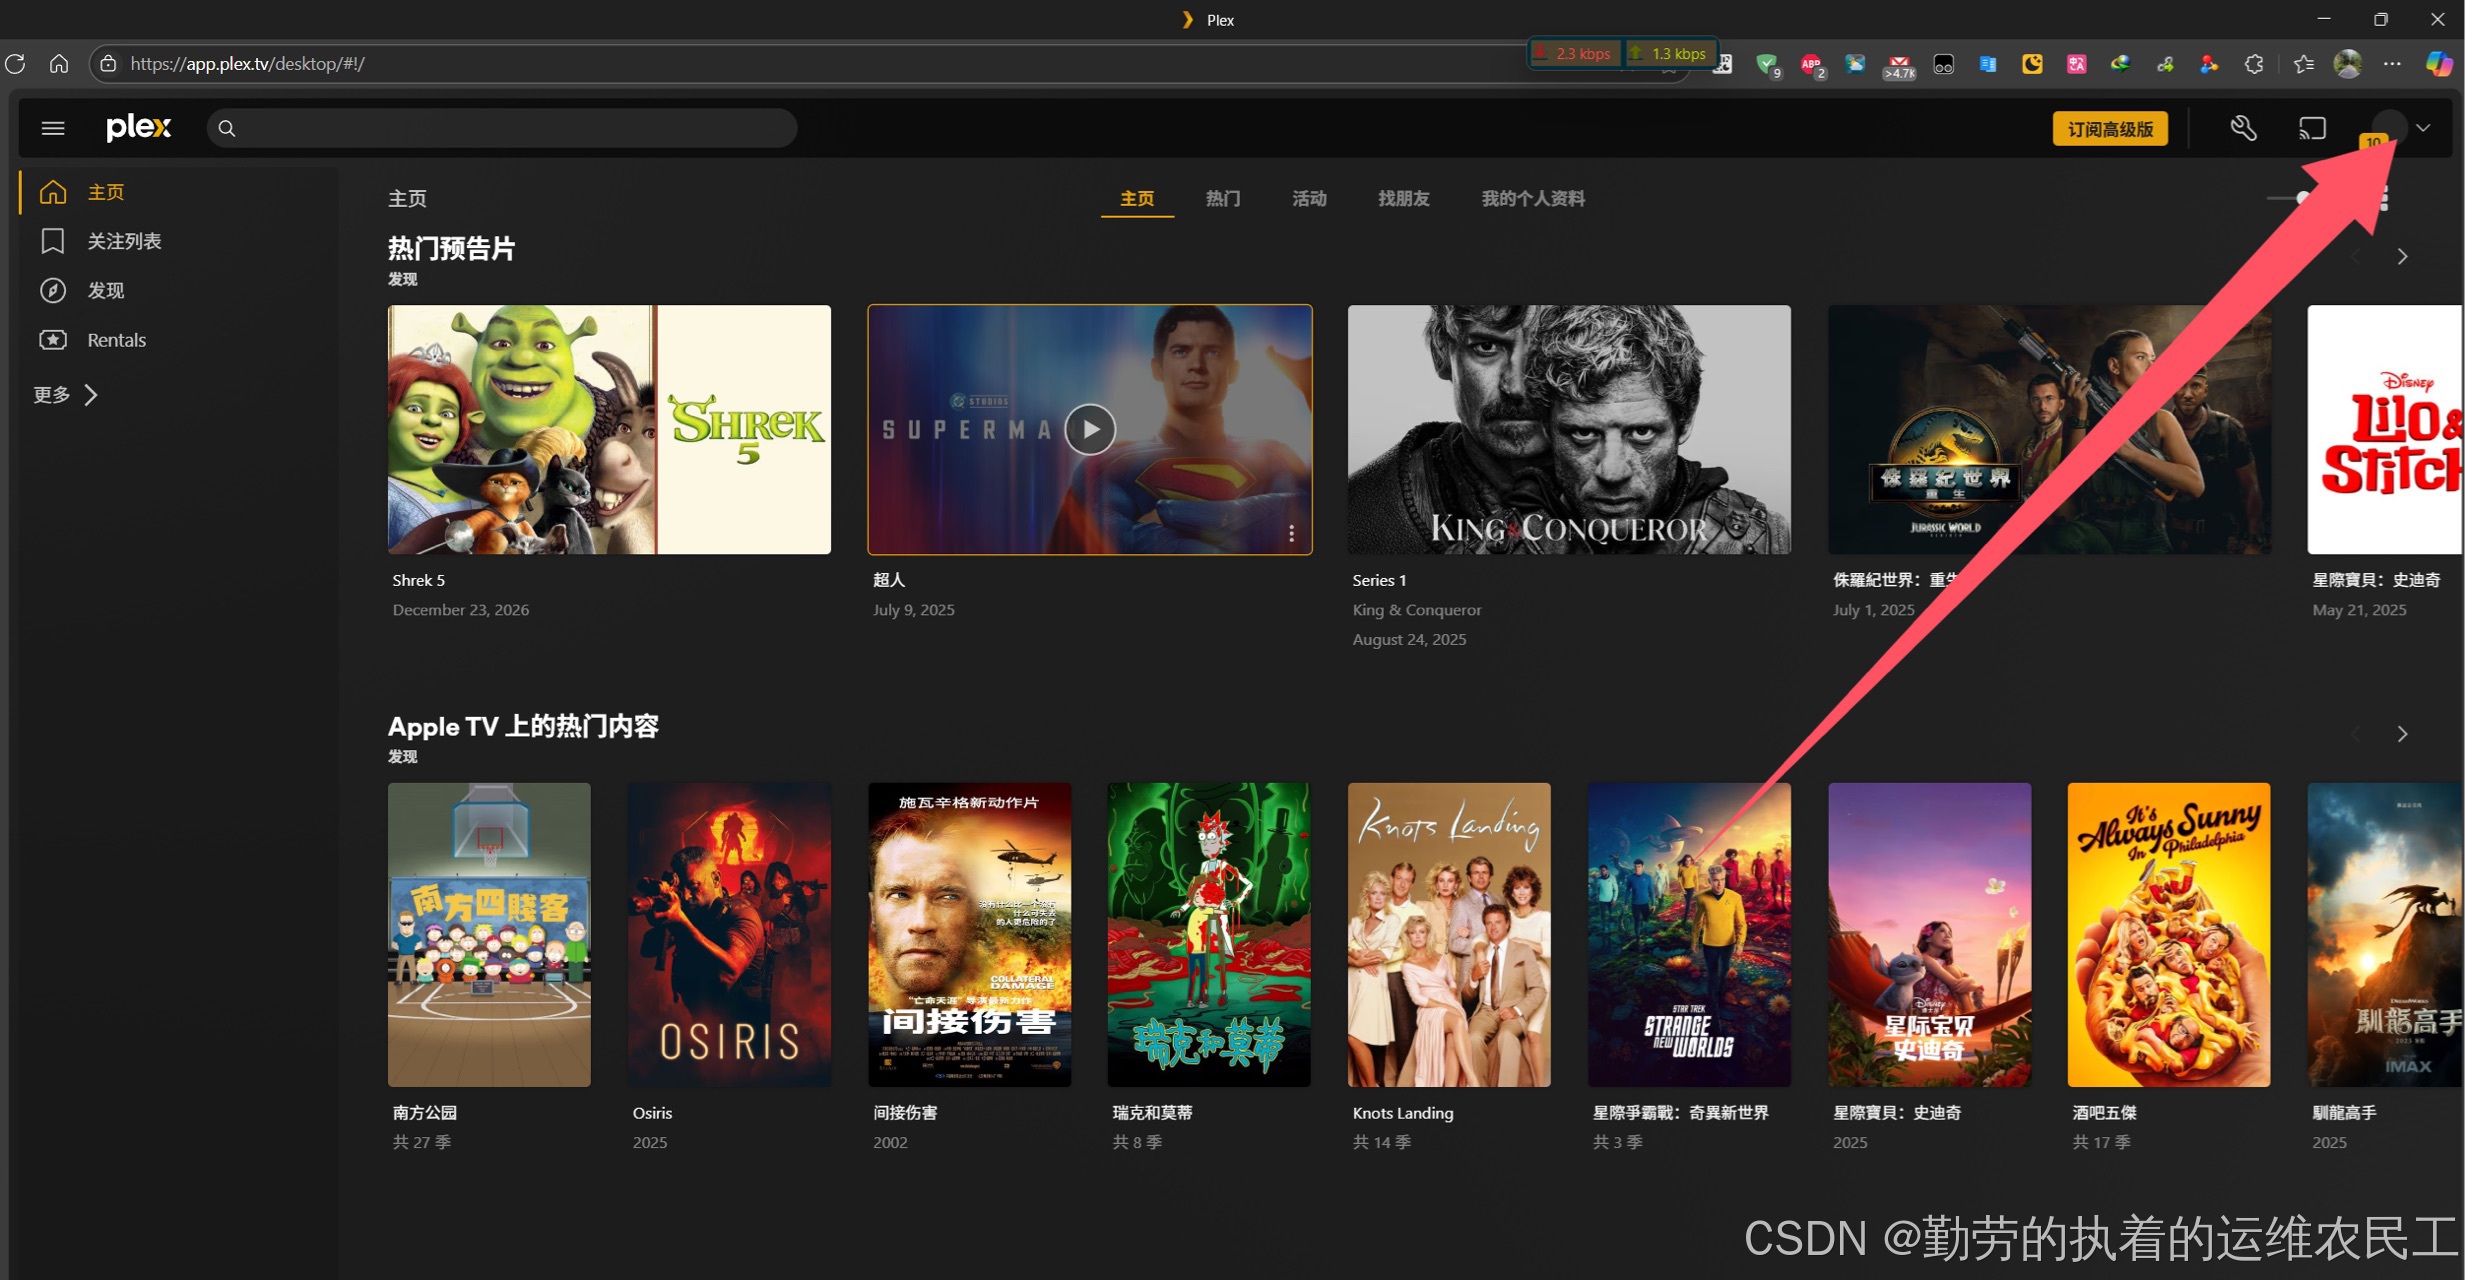Screen dimensions: 2465x1280
Task: Click the Rentals ticket icon
Action: [x=53, y=340]
